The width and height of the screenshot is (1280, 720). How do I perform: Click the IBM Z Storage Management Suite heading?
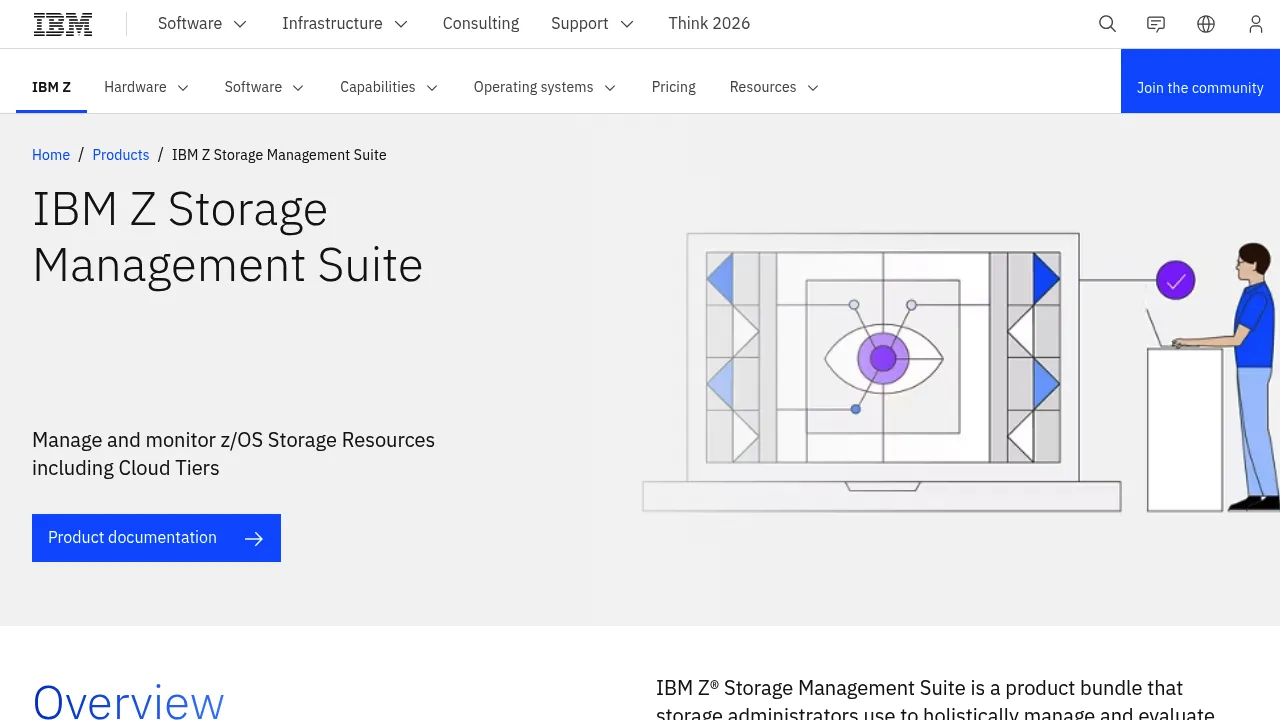[228, 237]
